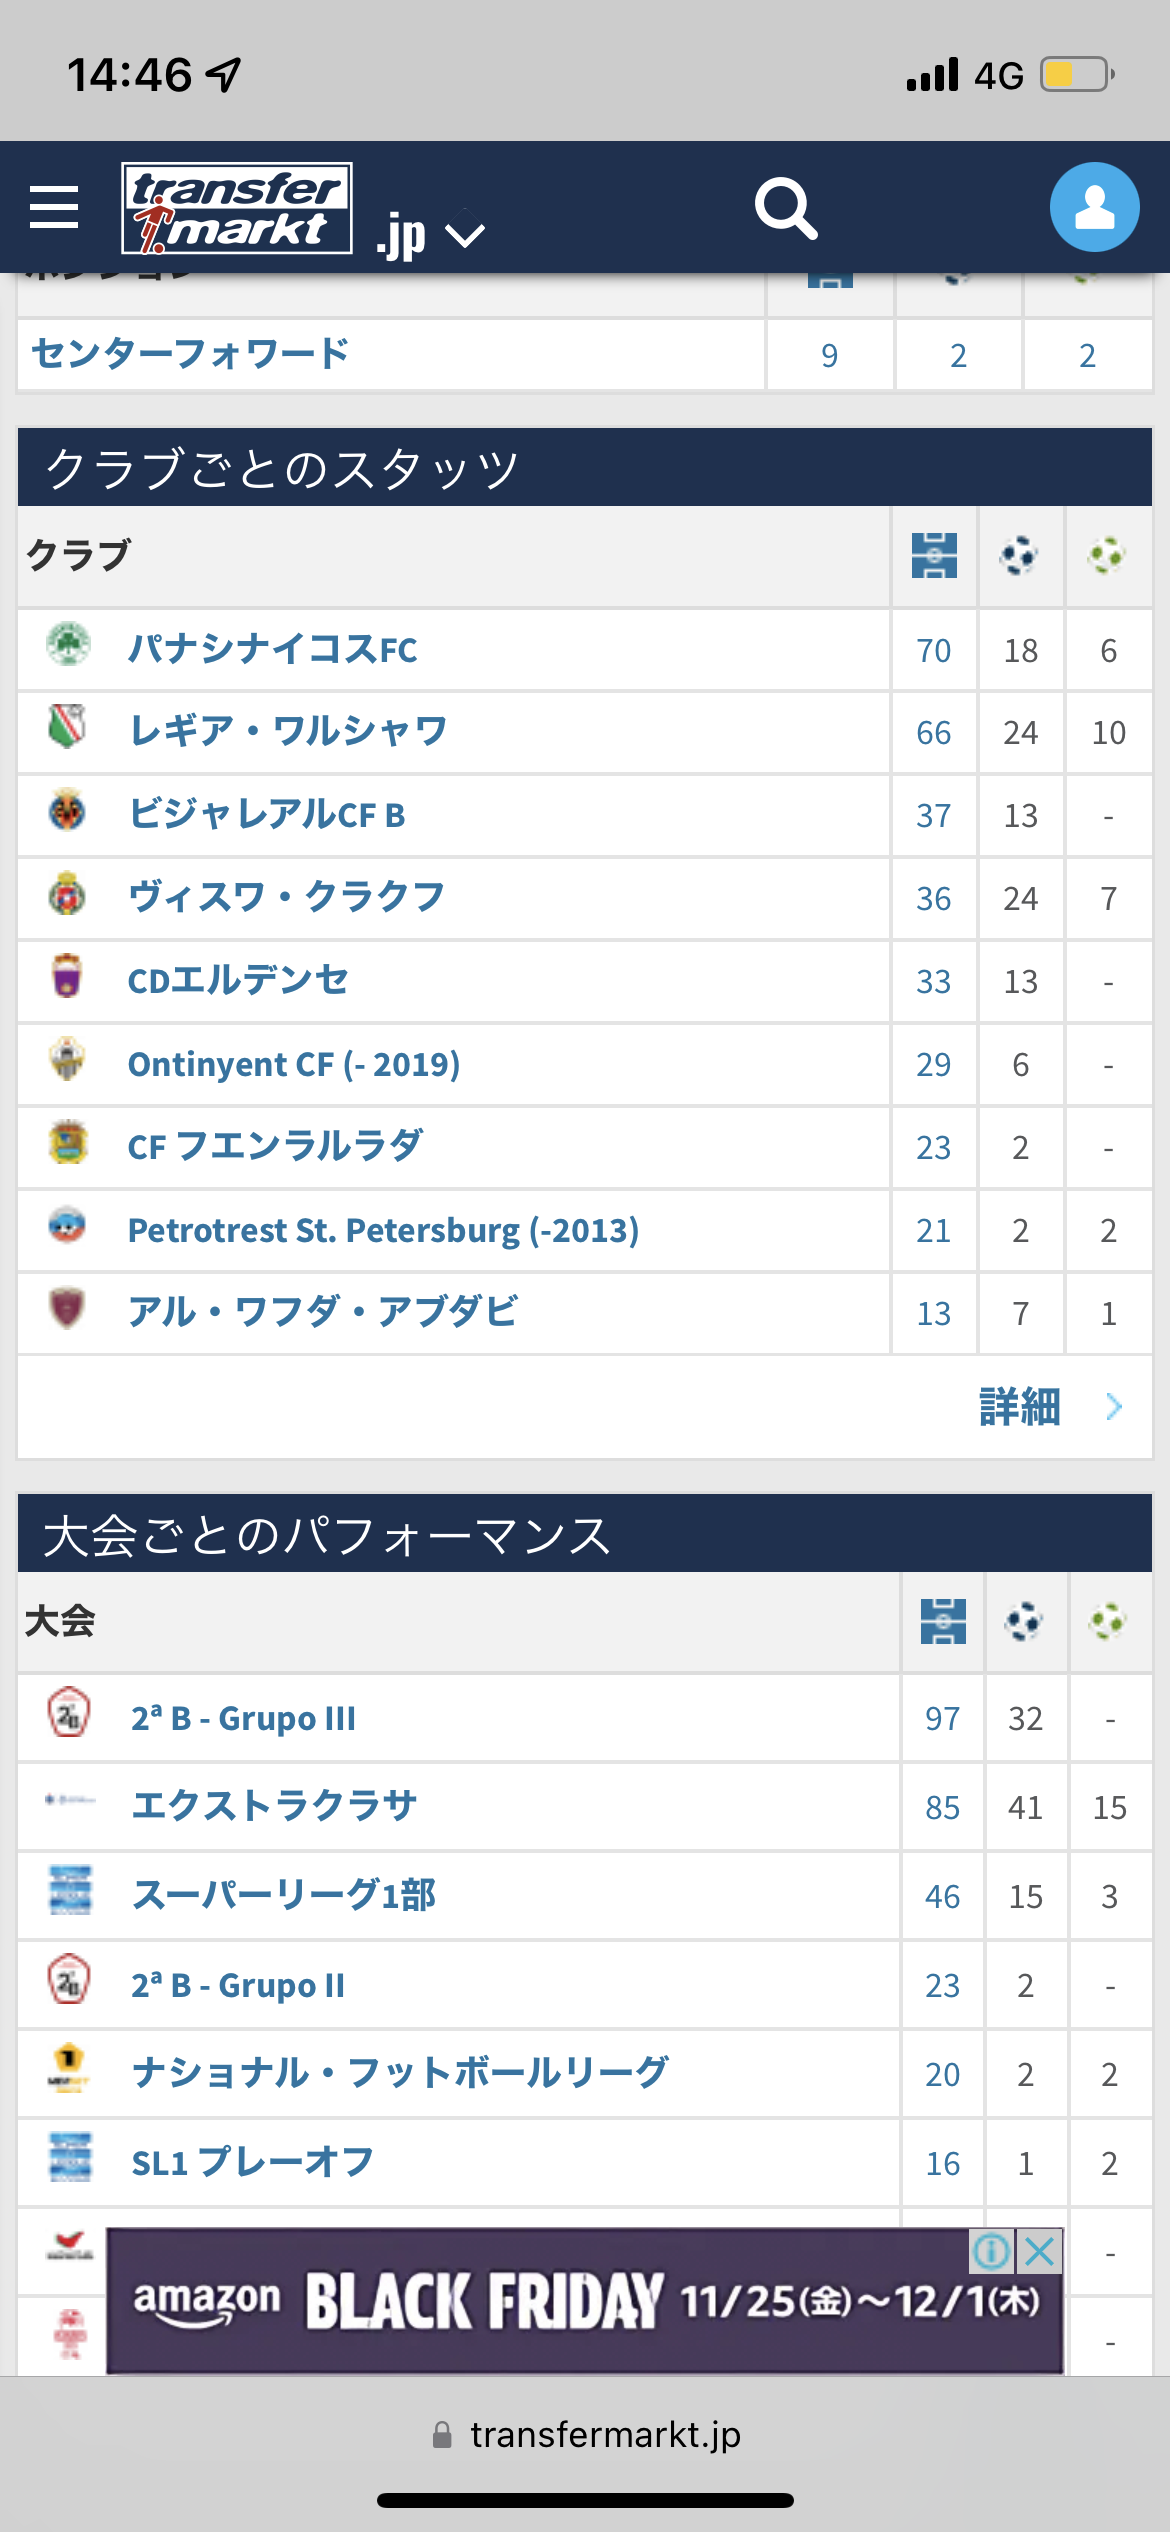Tap the search magnifier icon
Screen dimensions: 1170x2532
786,208
